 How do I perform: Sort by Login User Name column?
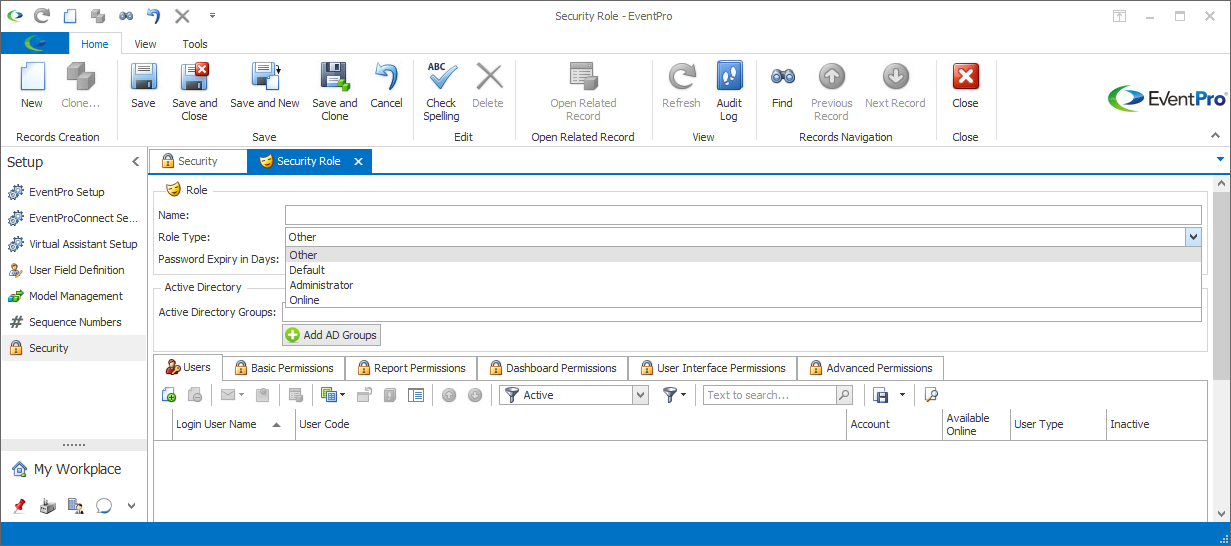232,424
